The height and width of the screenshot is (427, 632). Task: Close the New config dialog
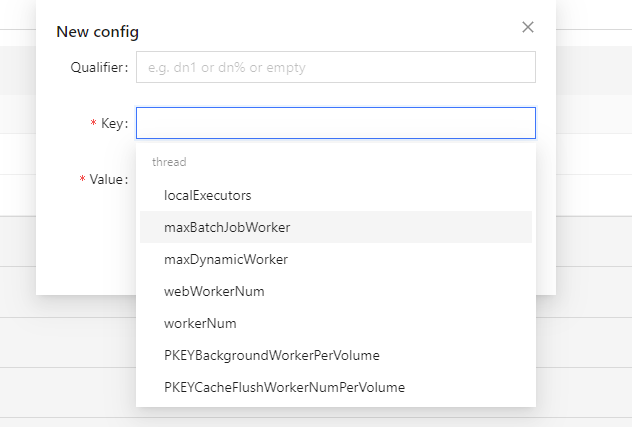(x=528, y=27)
